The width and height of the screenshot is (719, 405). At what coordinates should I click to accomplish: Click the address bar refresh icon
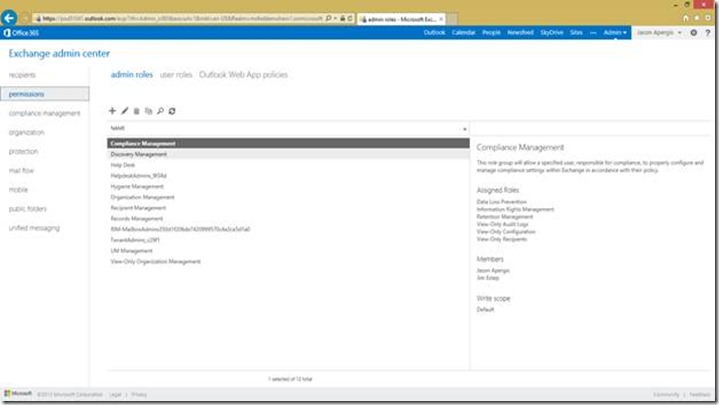pyautogui.click(x=350, y=18)
